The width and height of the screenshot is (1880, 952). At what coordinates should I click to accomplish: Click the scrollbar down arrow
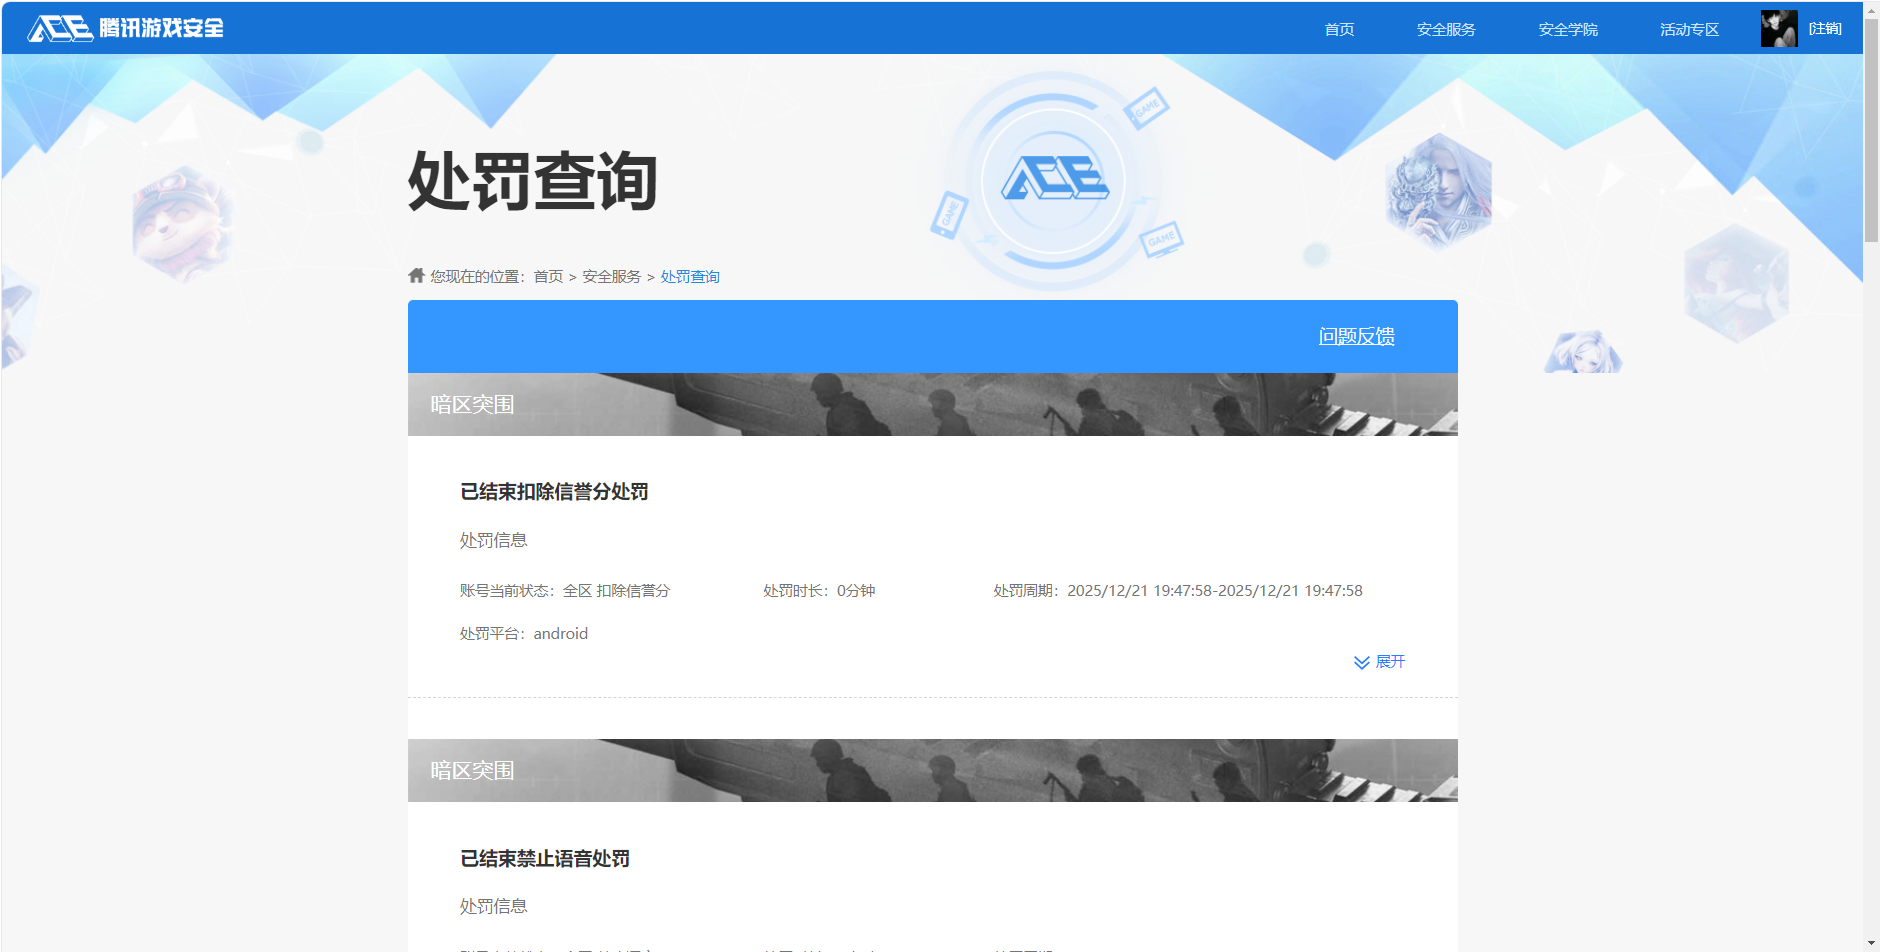click(x=1871, y=943)
